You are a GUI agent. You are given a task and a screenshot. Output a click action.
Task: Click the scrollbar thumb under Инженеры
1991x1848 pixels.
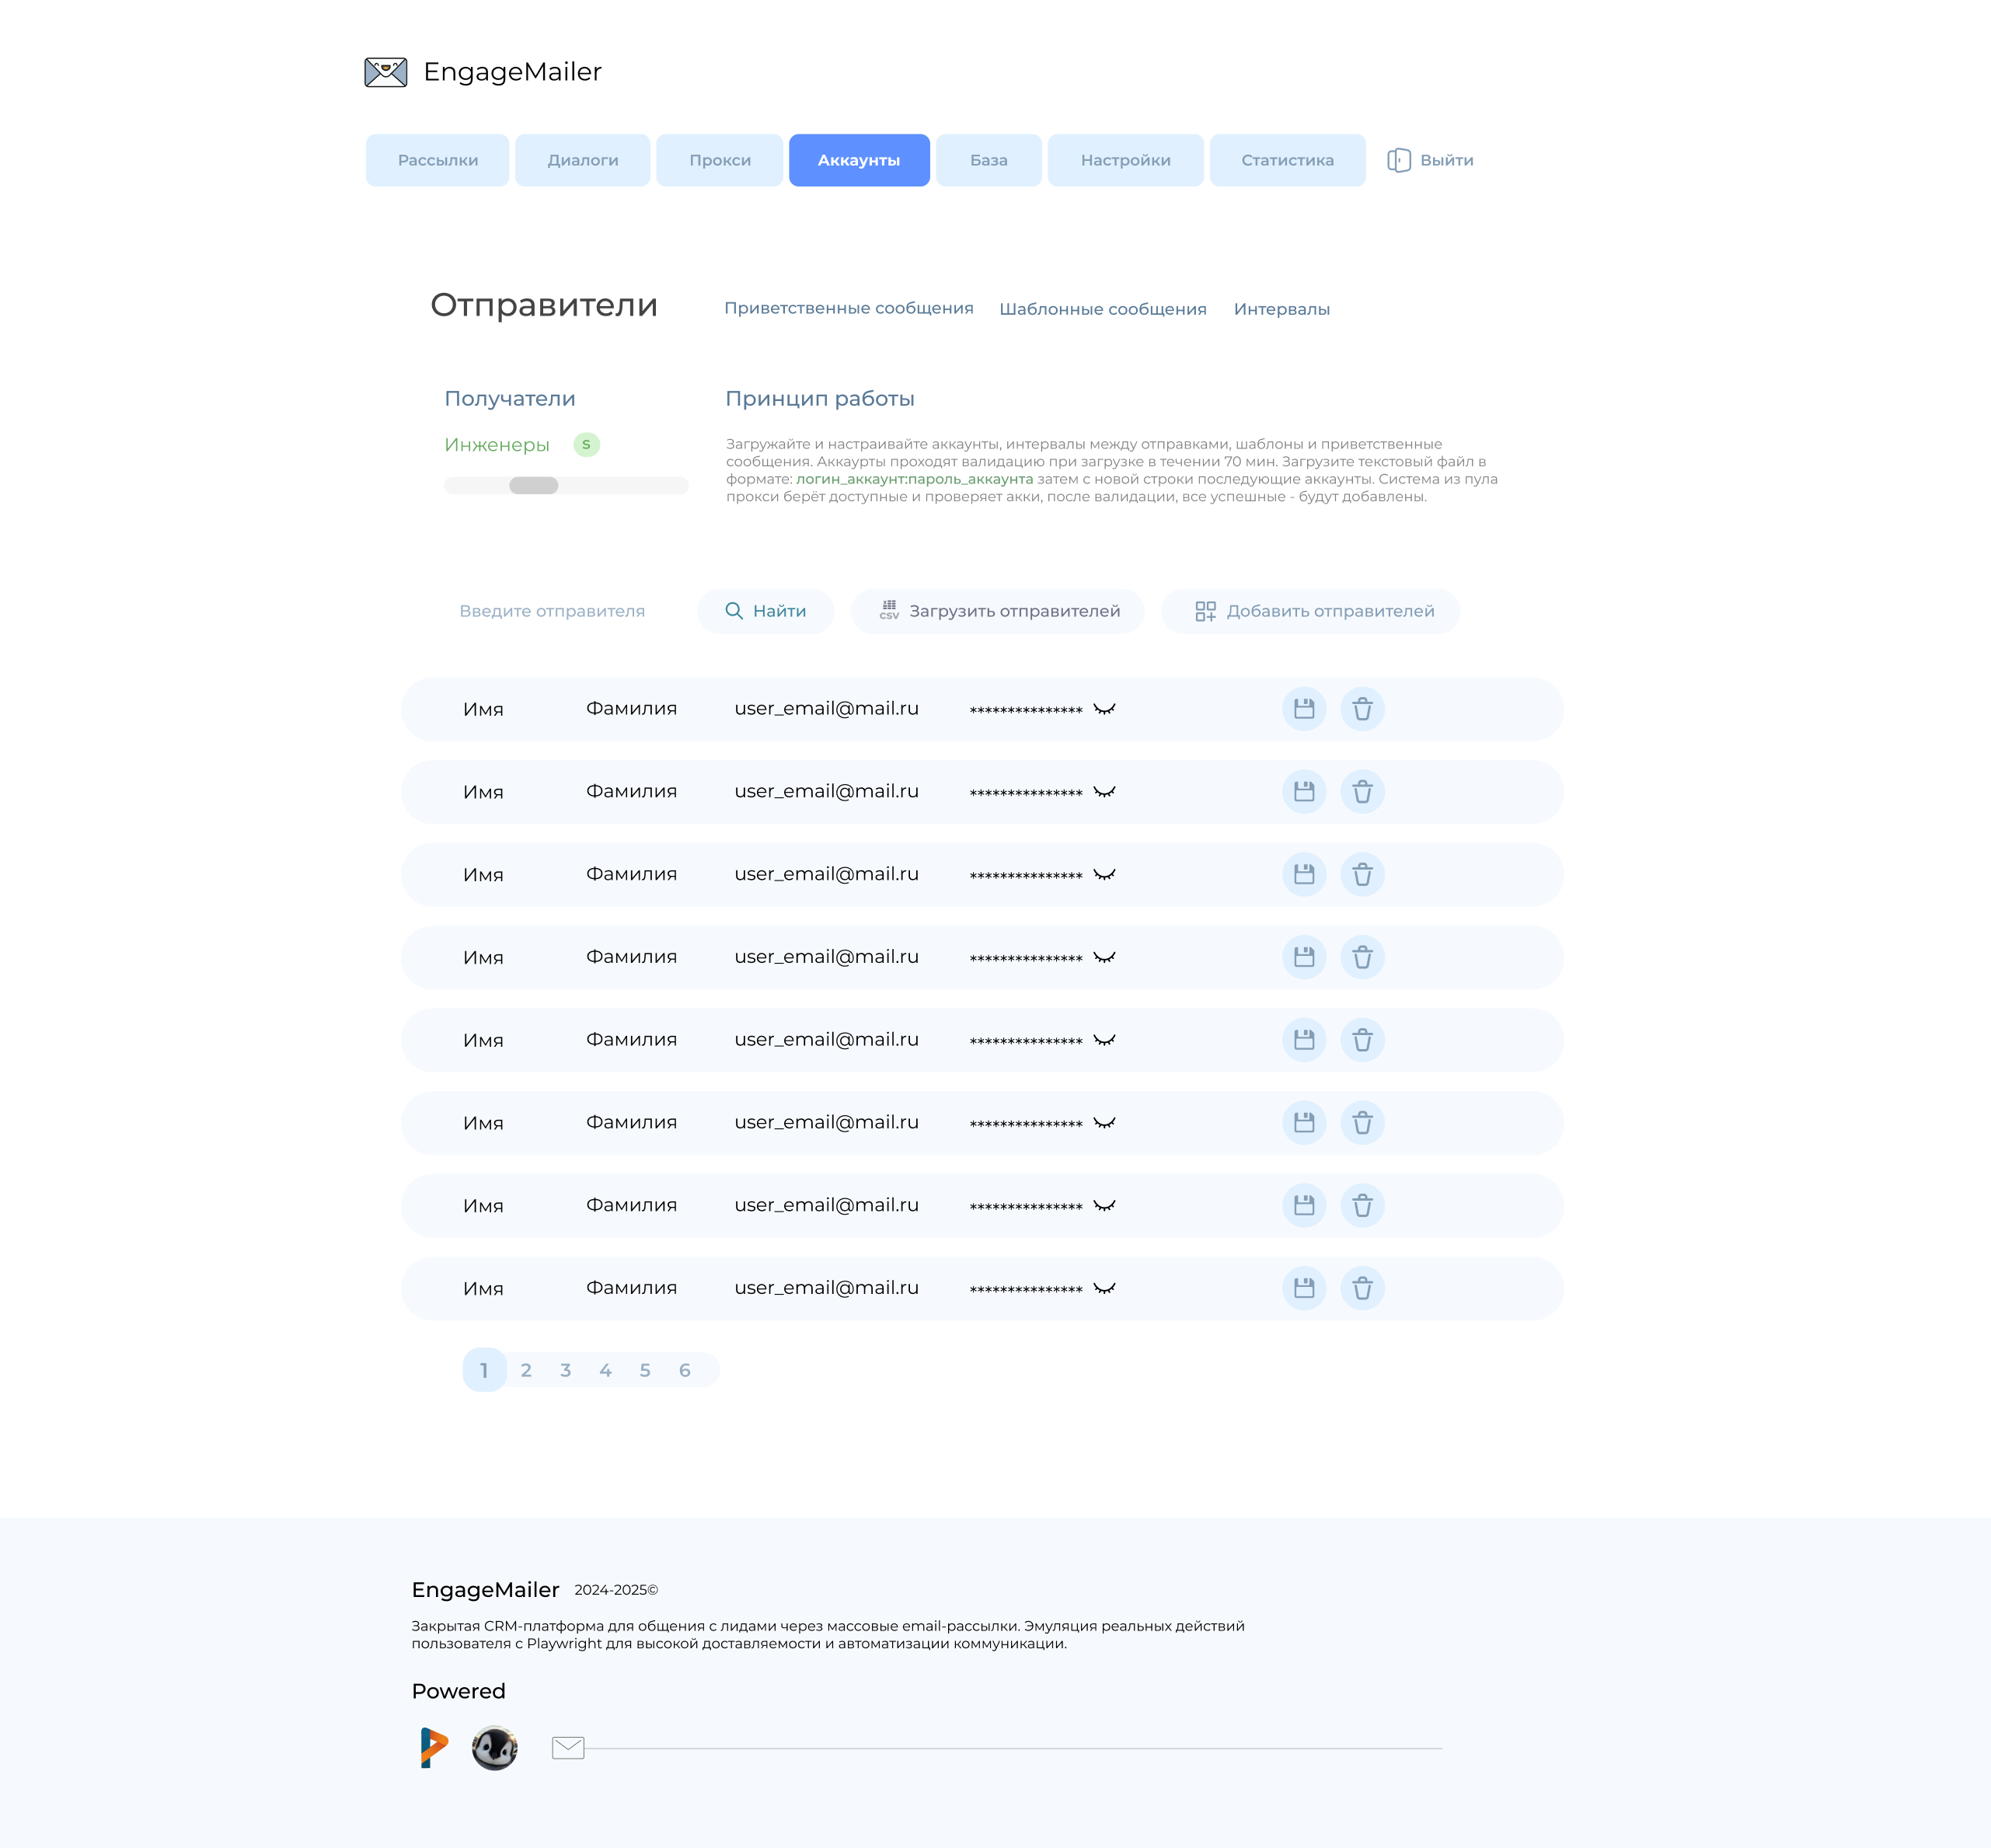tap(534, 485)
